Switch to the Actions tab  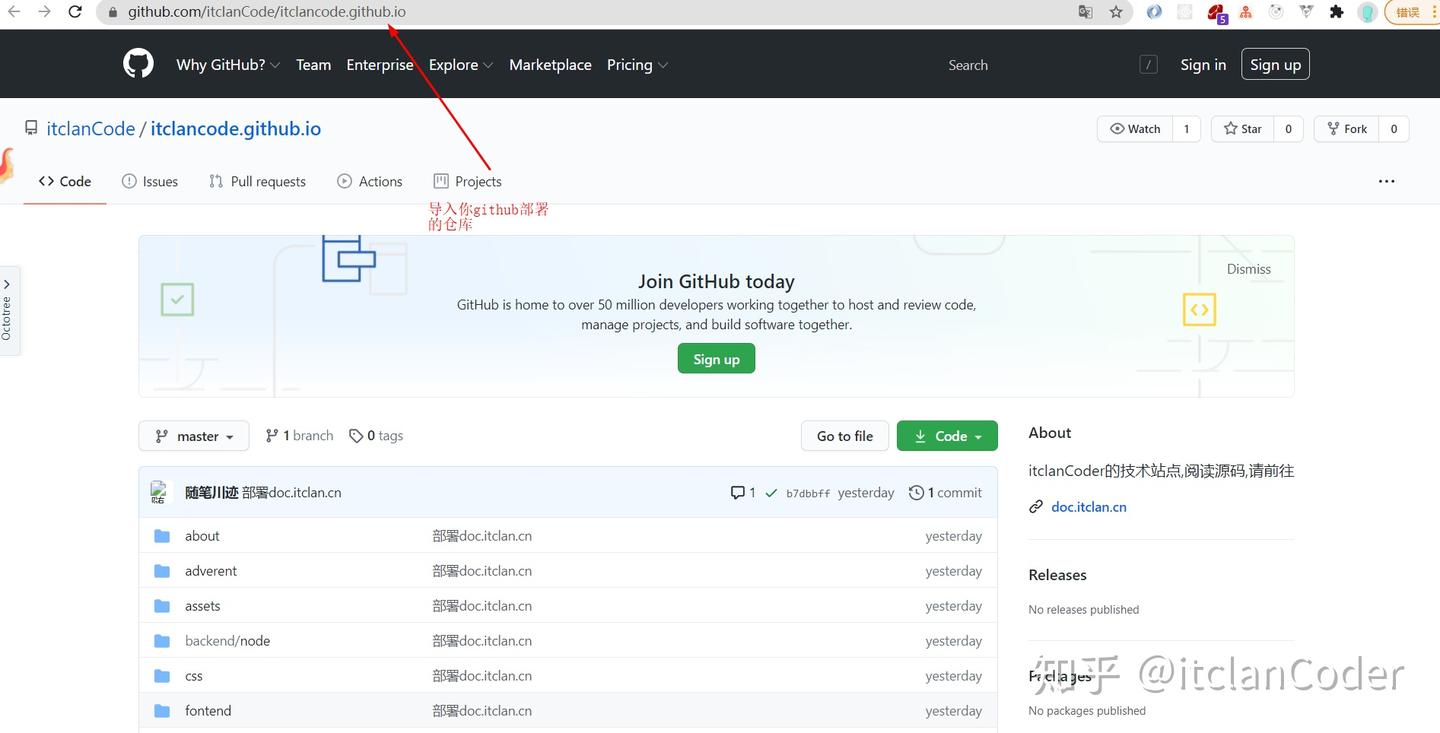tap(370, 181)
